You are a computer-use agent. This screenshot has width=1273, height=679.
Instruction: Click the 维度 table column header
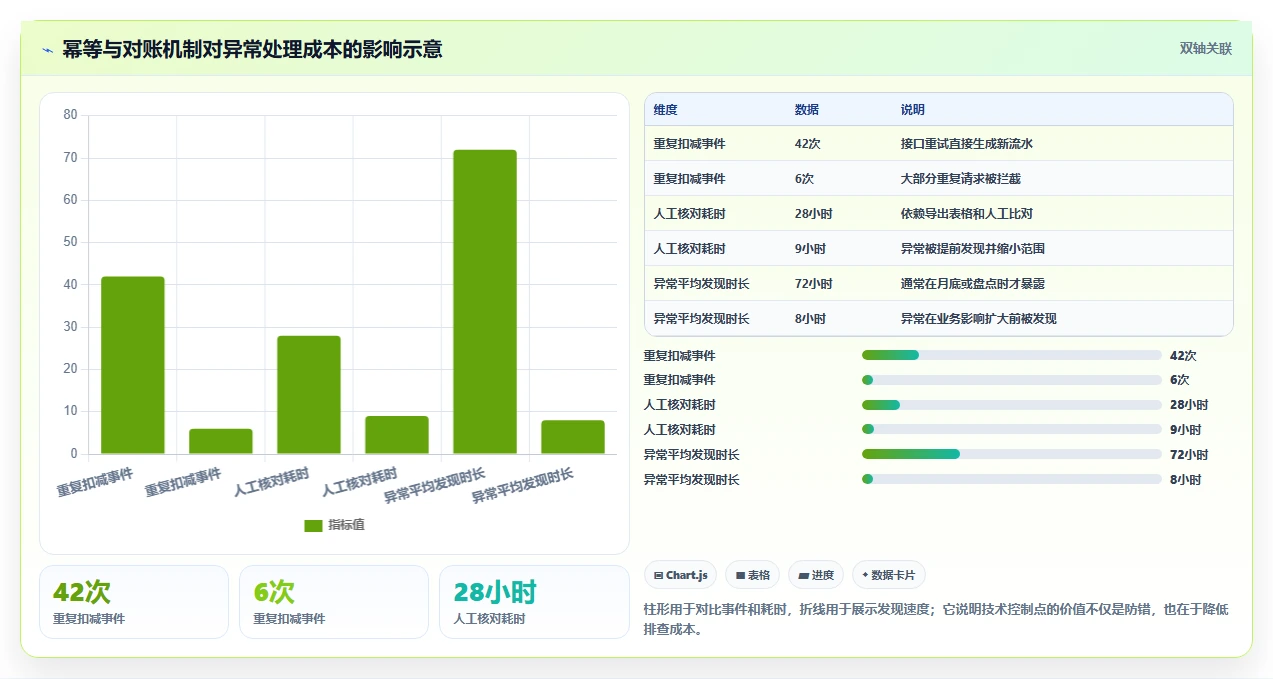point(665,110)
